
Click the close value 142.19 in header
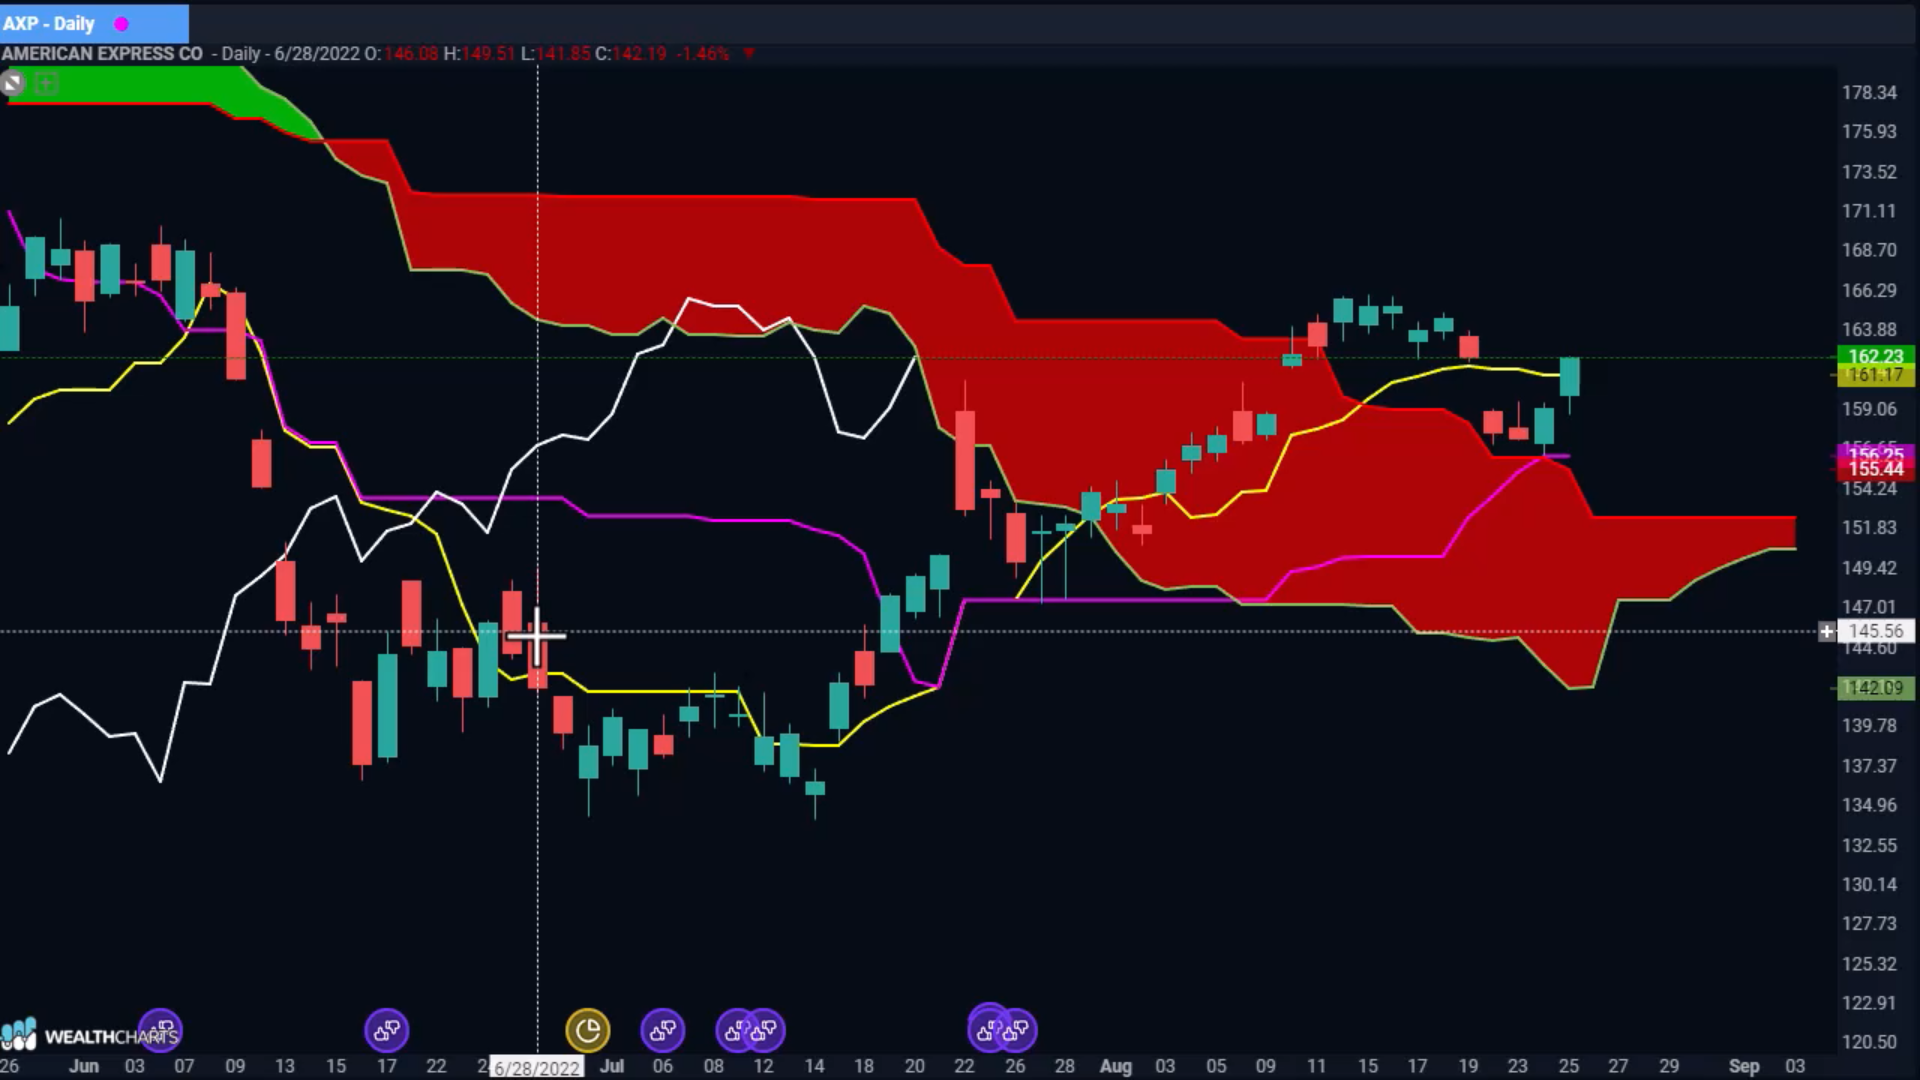point(639,54)
